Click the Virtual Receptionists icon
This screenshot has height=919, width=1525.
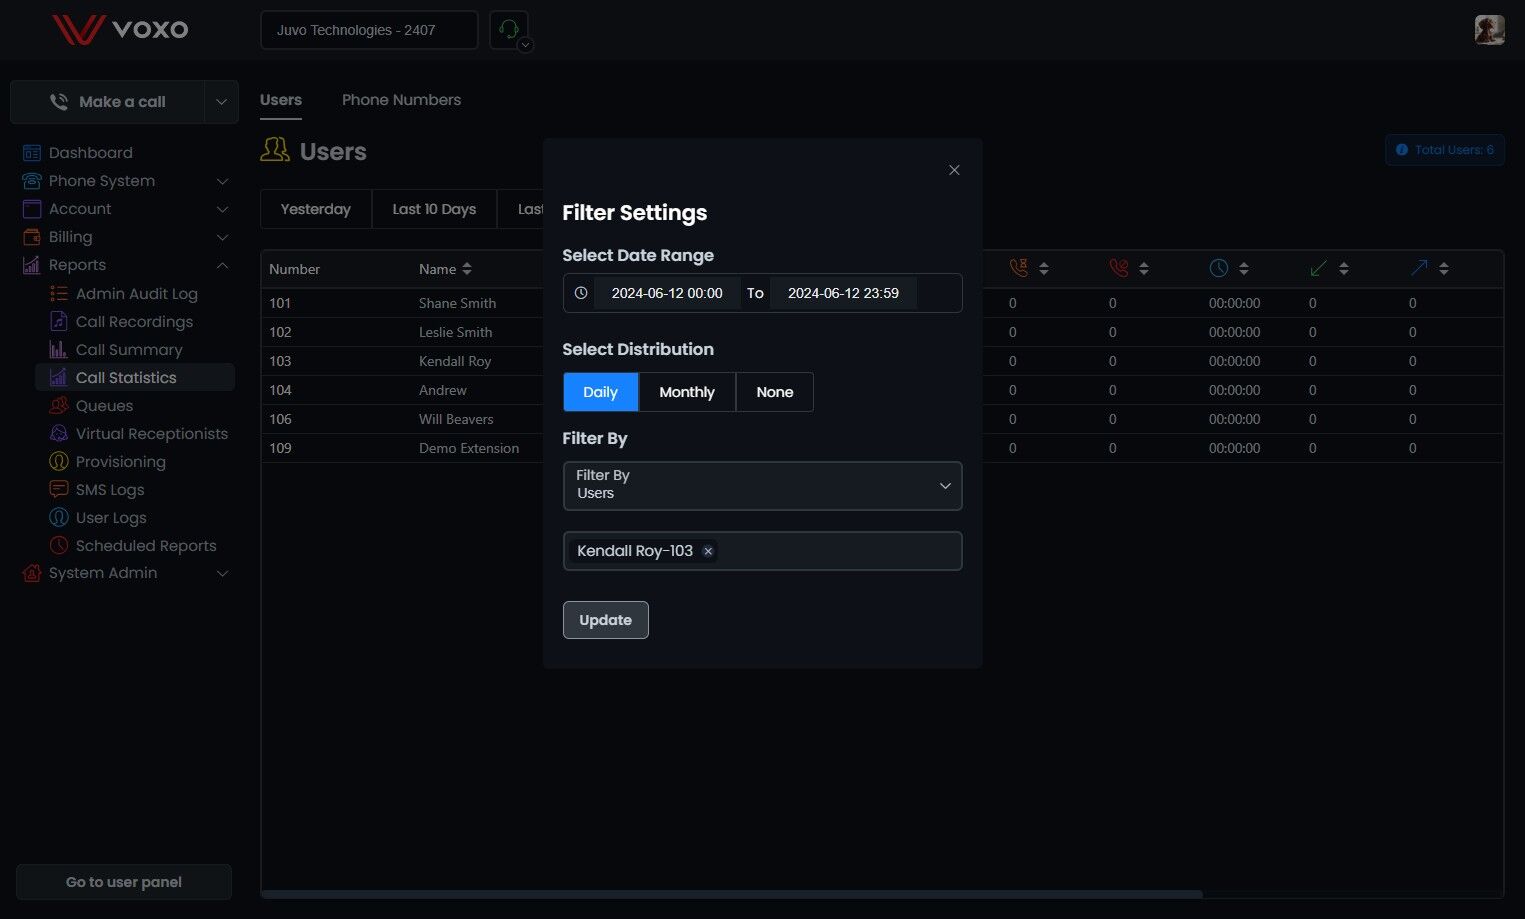coord(59,434)
